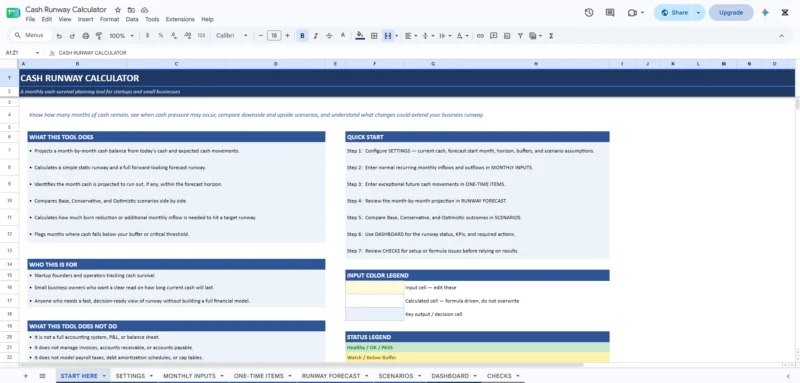Format as percent
Image resolution: width=800 pixels, height=383 pixels.
[x=161, y=36]
